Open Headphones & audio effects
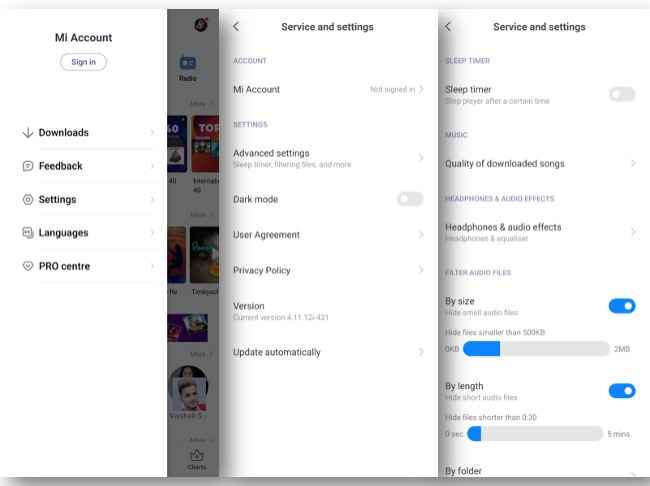 540,232
